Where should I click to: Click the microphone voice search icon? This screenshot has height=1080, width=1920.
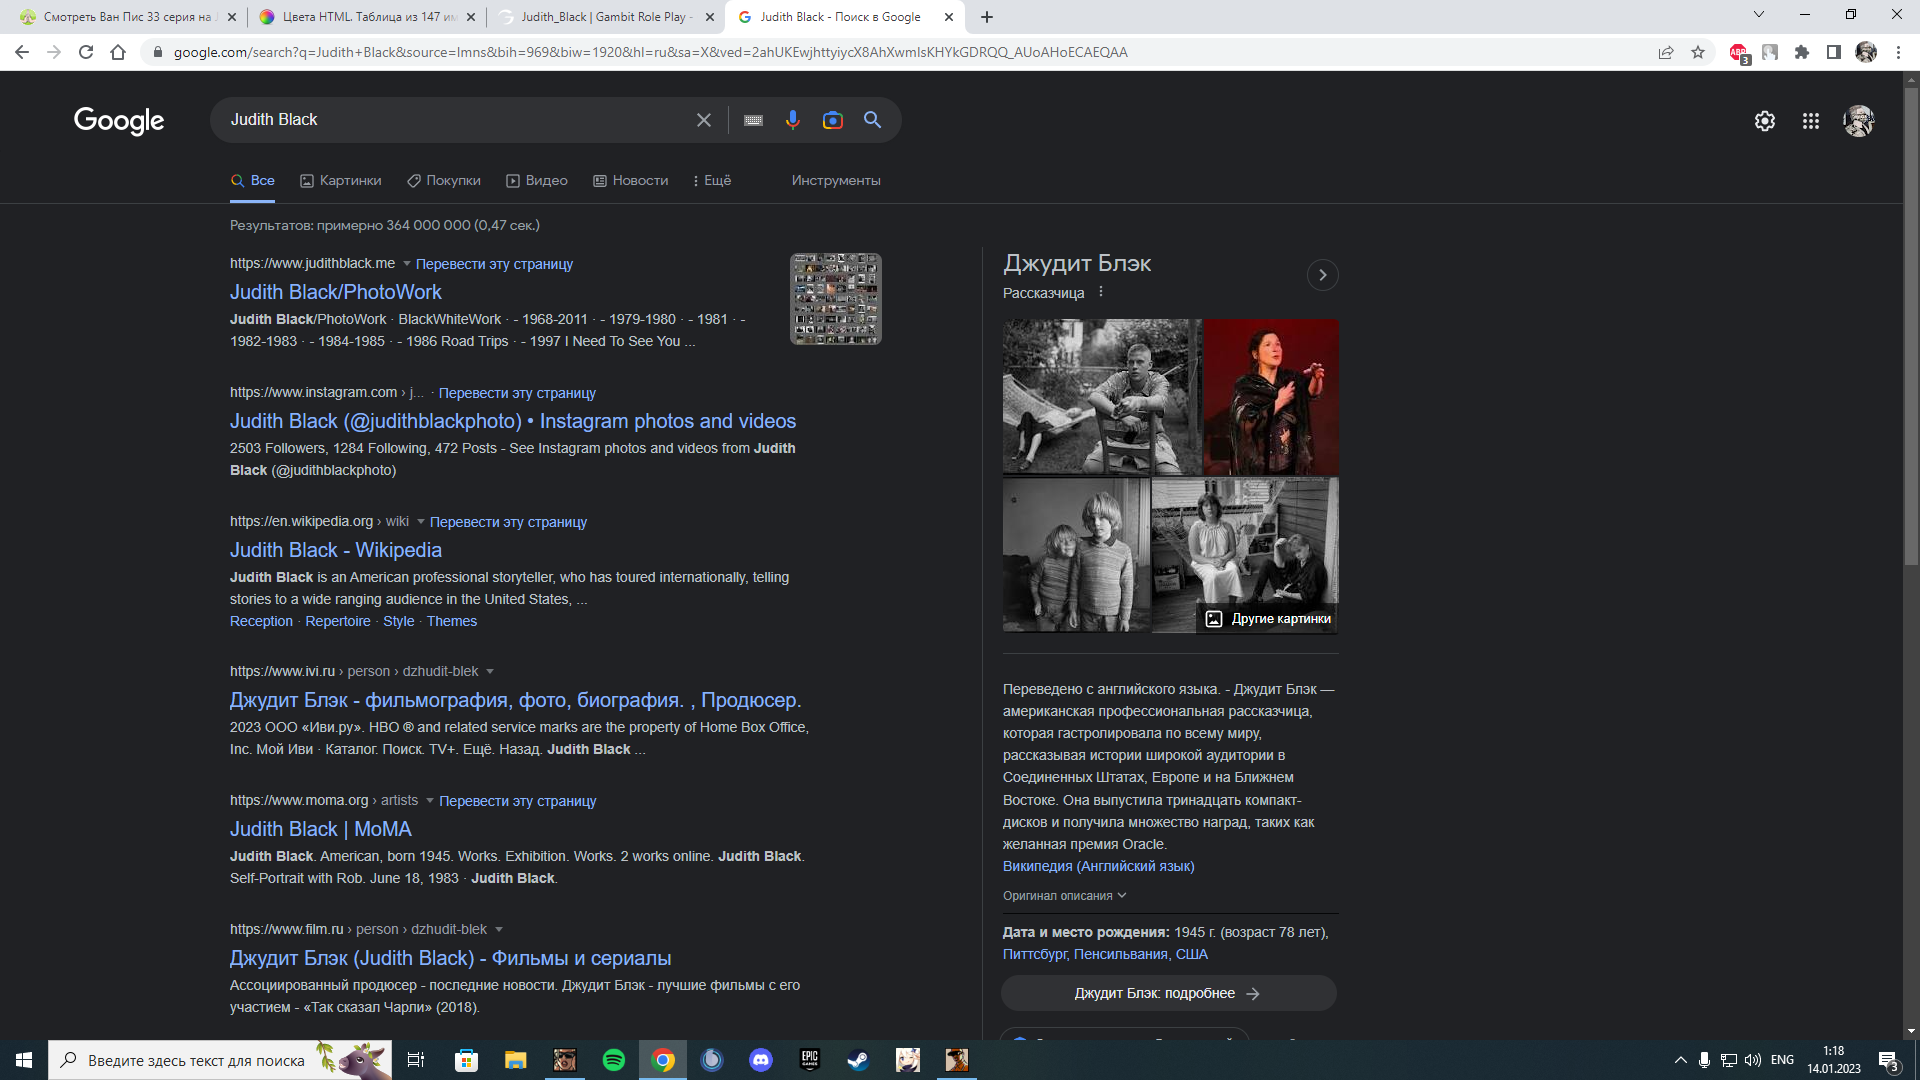pyautogui.click(x=792, y=120)
